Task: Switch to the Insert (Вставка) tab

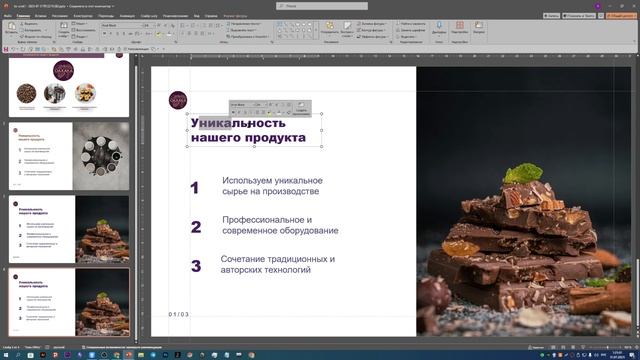Action: click(40, 16)
